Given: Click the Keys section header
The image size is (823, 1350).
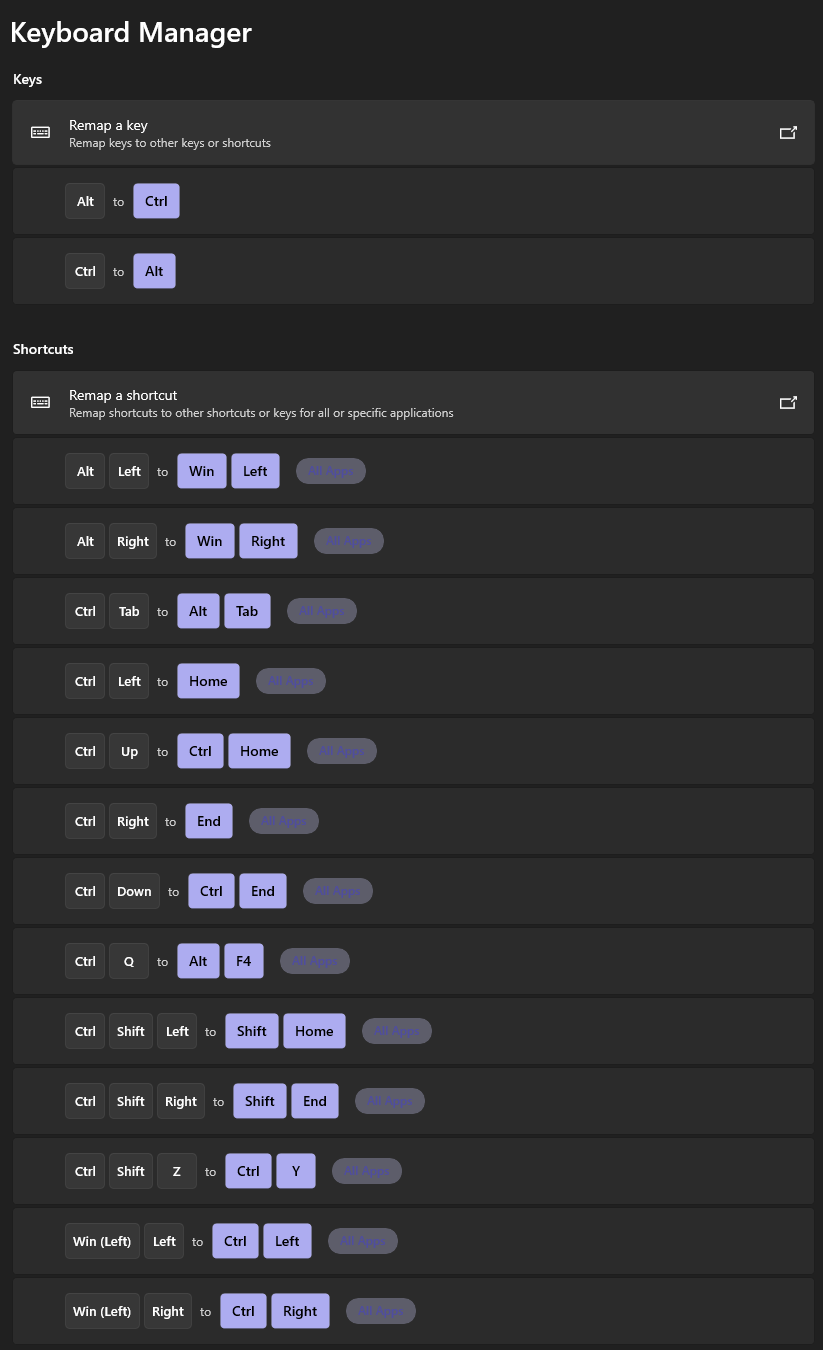Looking at the screenshot, I should (27, 79).
